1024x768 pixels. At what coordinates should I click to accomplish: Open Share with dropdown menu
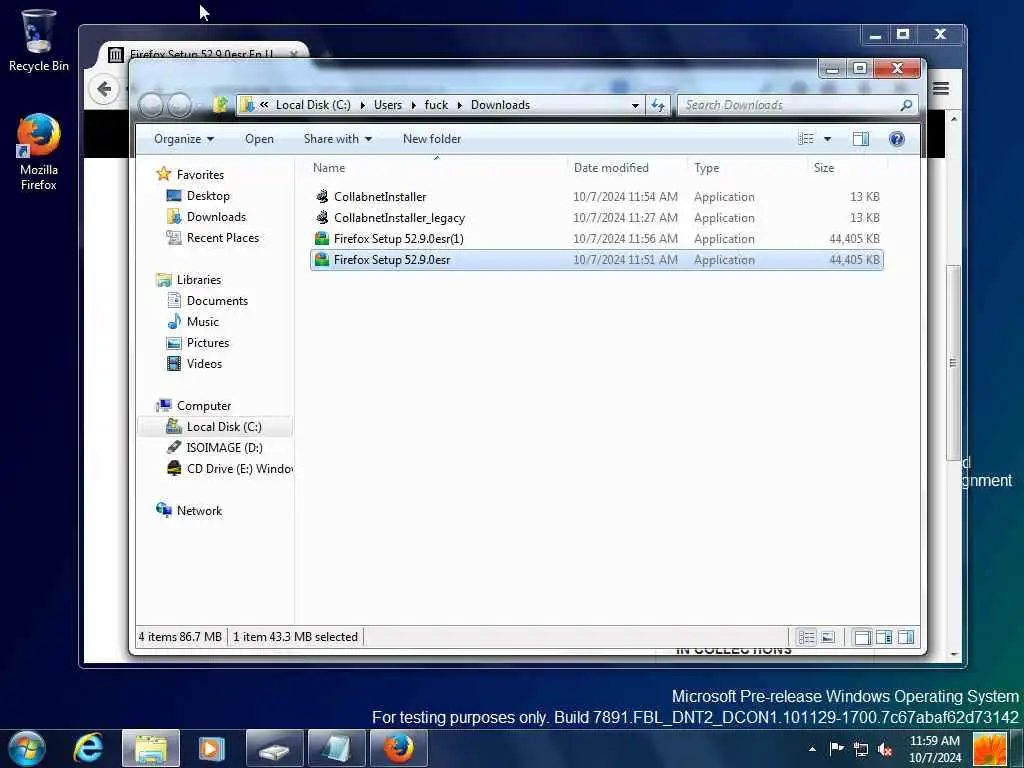(338, 139)
